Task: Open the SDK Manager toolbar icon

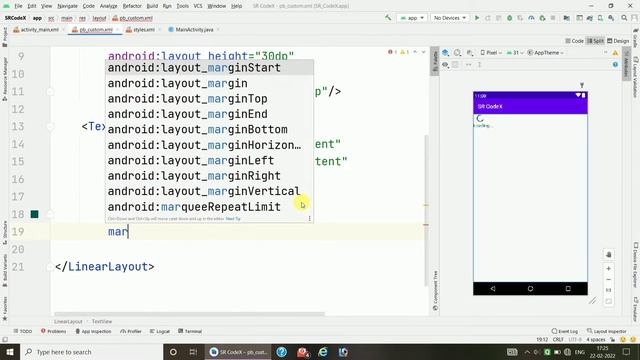Action: tap(611, 18)
